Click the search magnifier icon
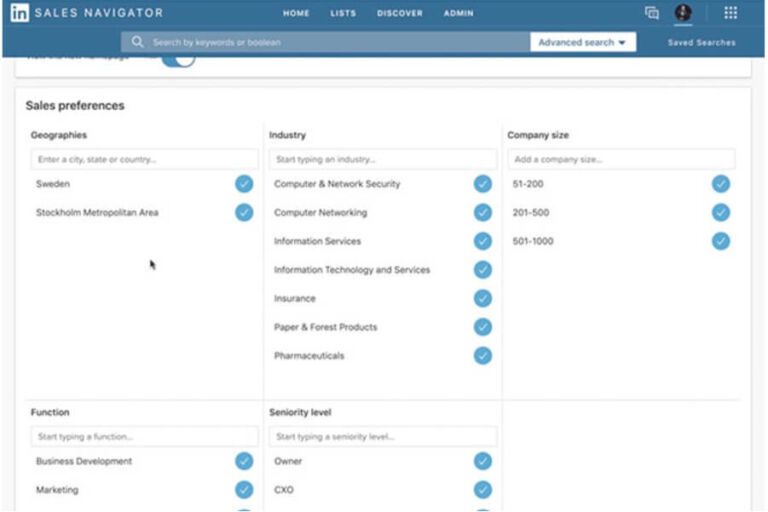Screen dimensions: 768x512 click(x=138, y=42)
